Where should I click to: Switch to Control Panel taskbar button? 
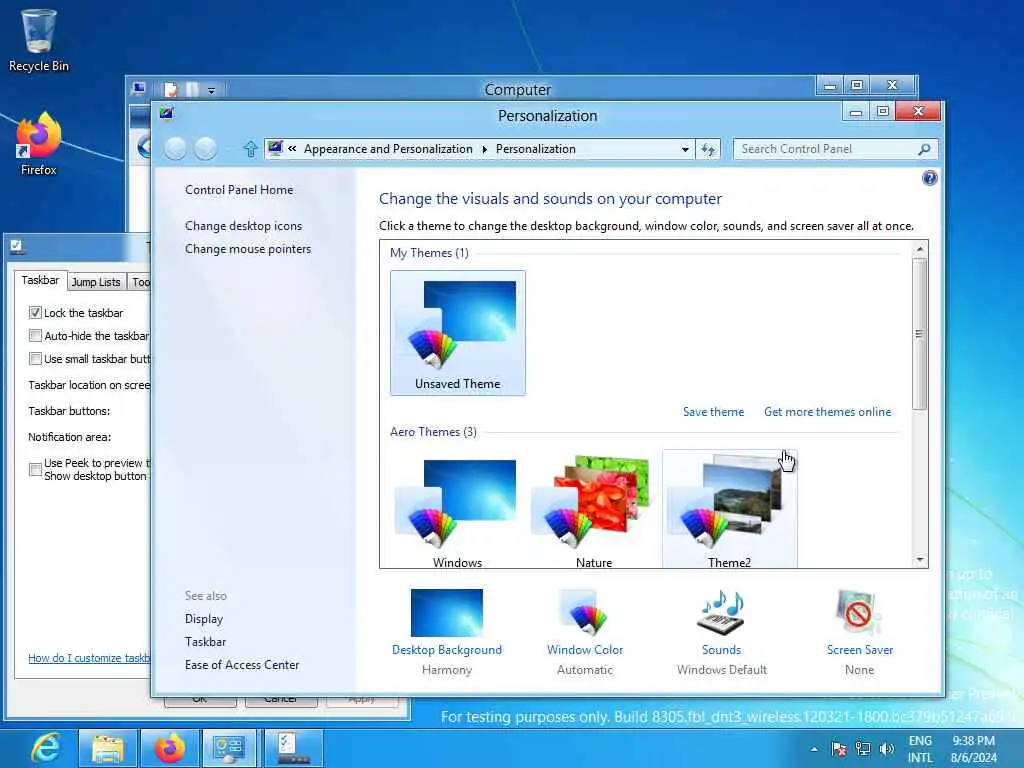tap(229, 748)
